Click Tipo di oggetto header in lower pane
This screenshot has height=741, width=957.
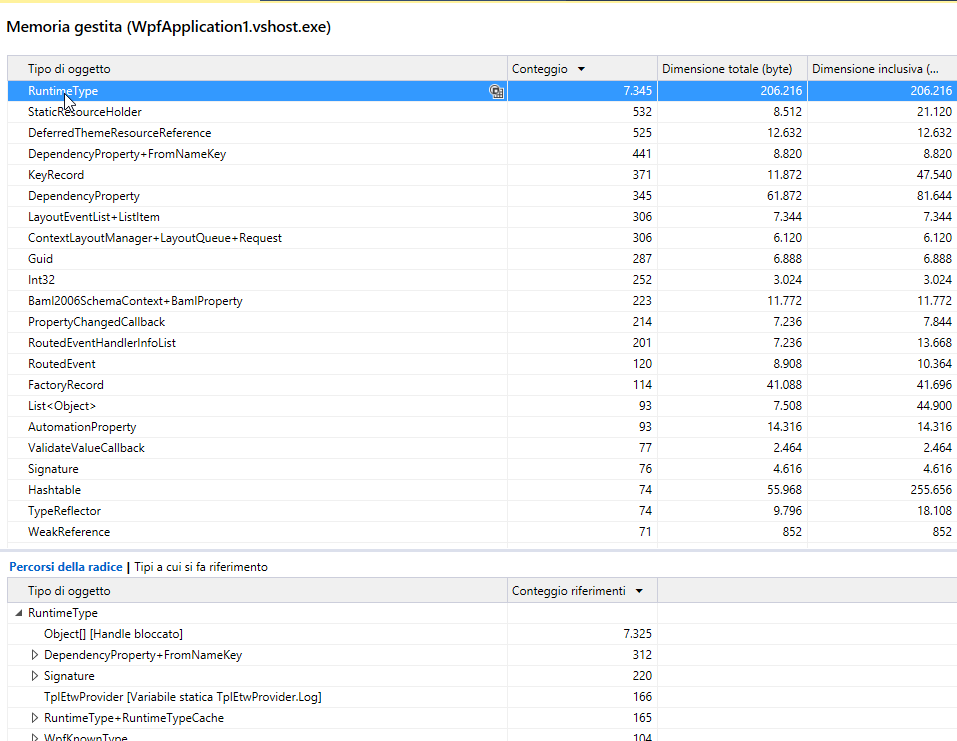(x=257, y=591)
